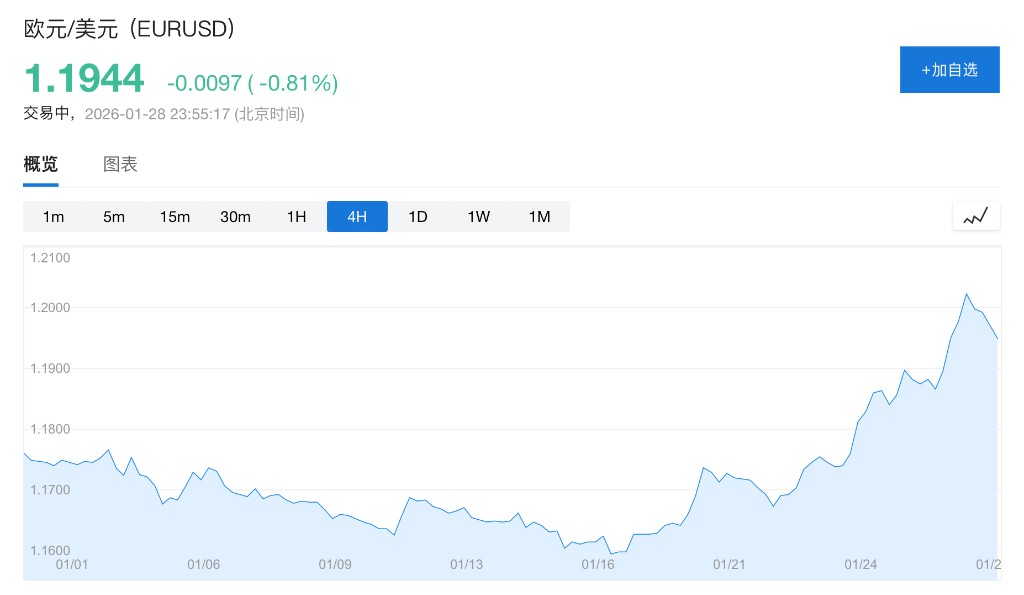Switch to the 概览 tab
This screenshot has height=595, width=1024.
pyautogui.click(x=41, y=165)
